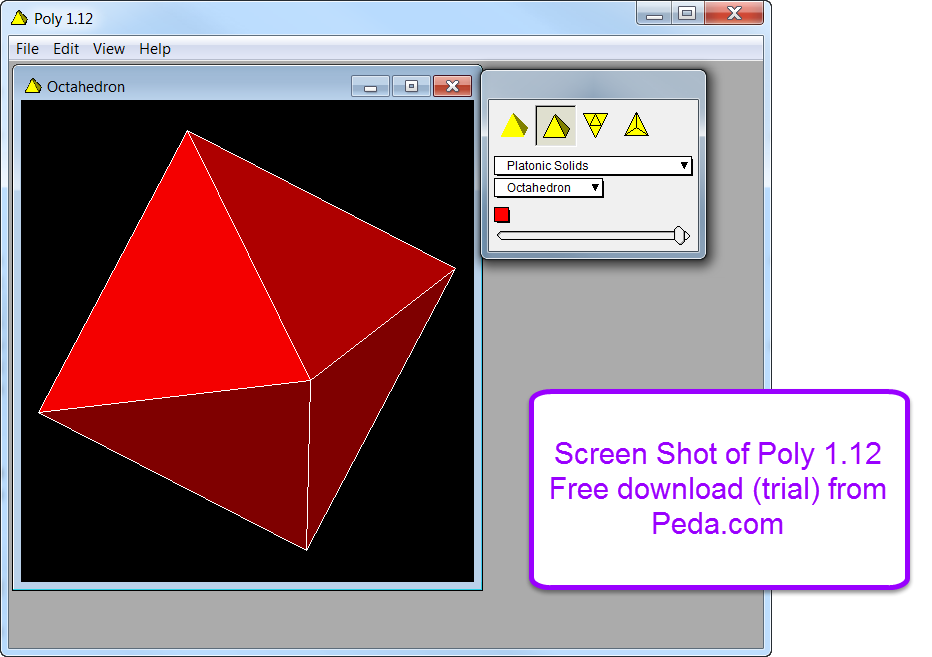The width and height of the screenshot is (932, 657).
Task: Close the Octahedron child window
Action: (x=452, y=86)
